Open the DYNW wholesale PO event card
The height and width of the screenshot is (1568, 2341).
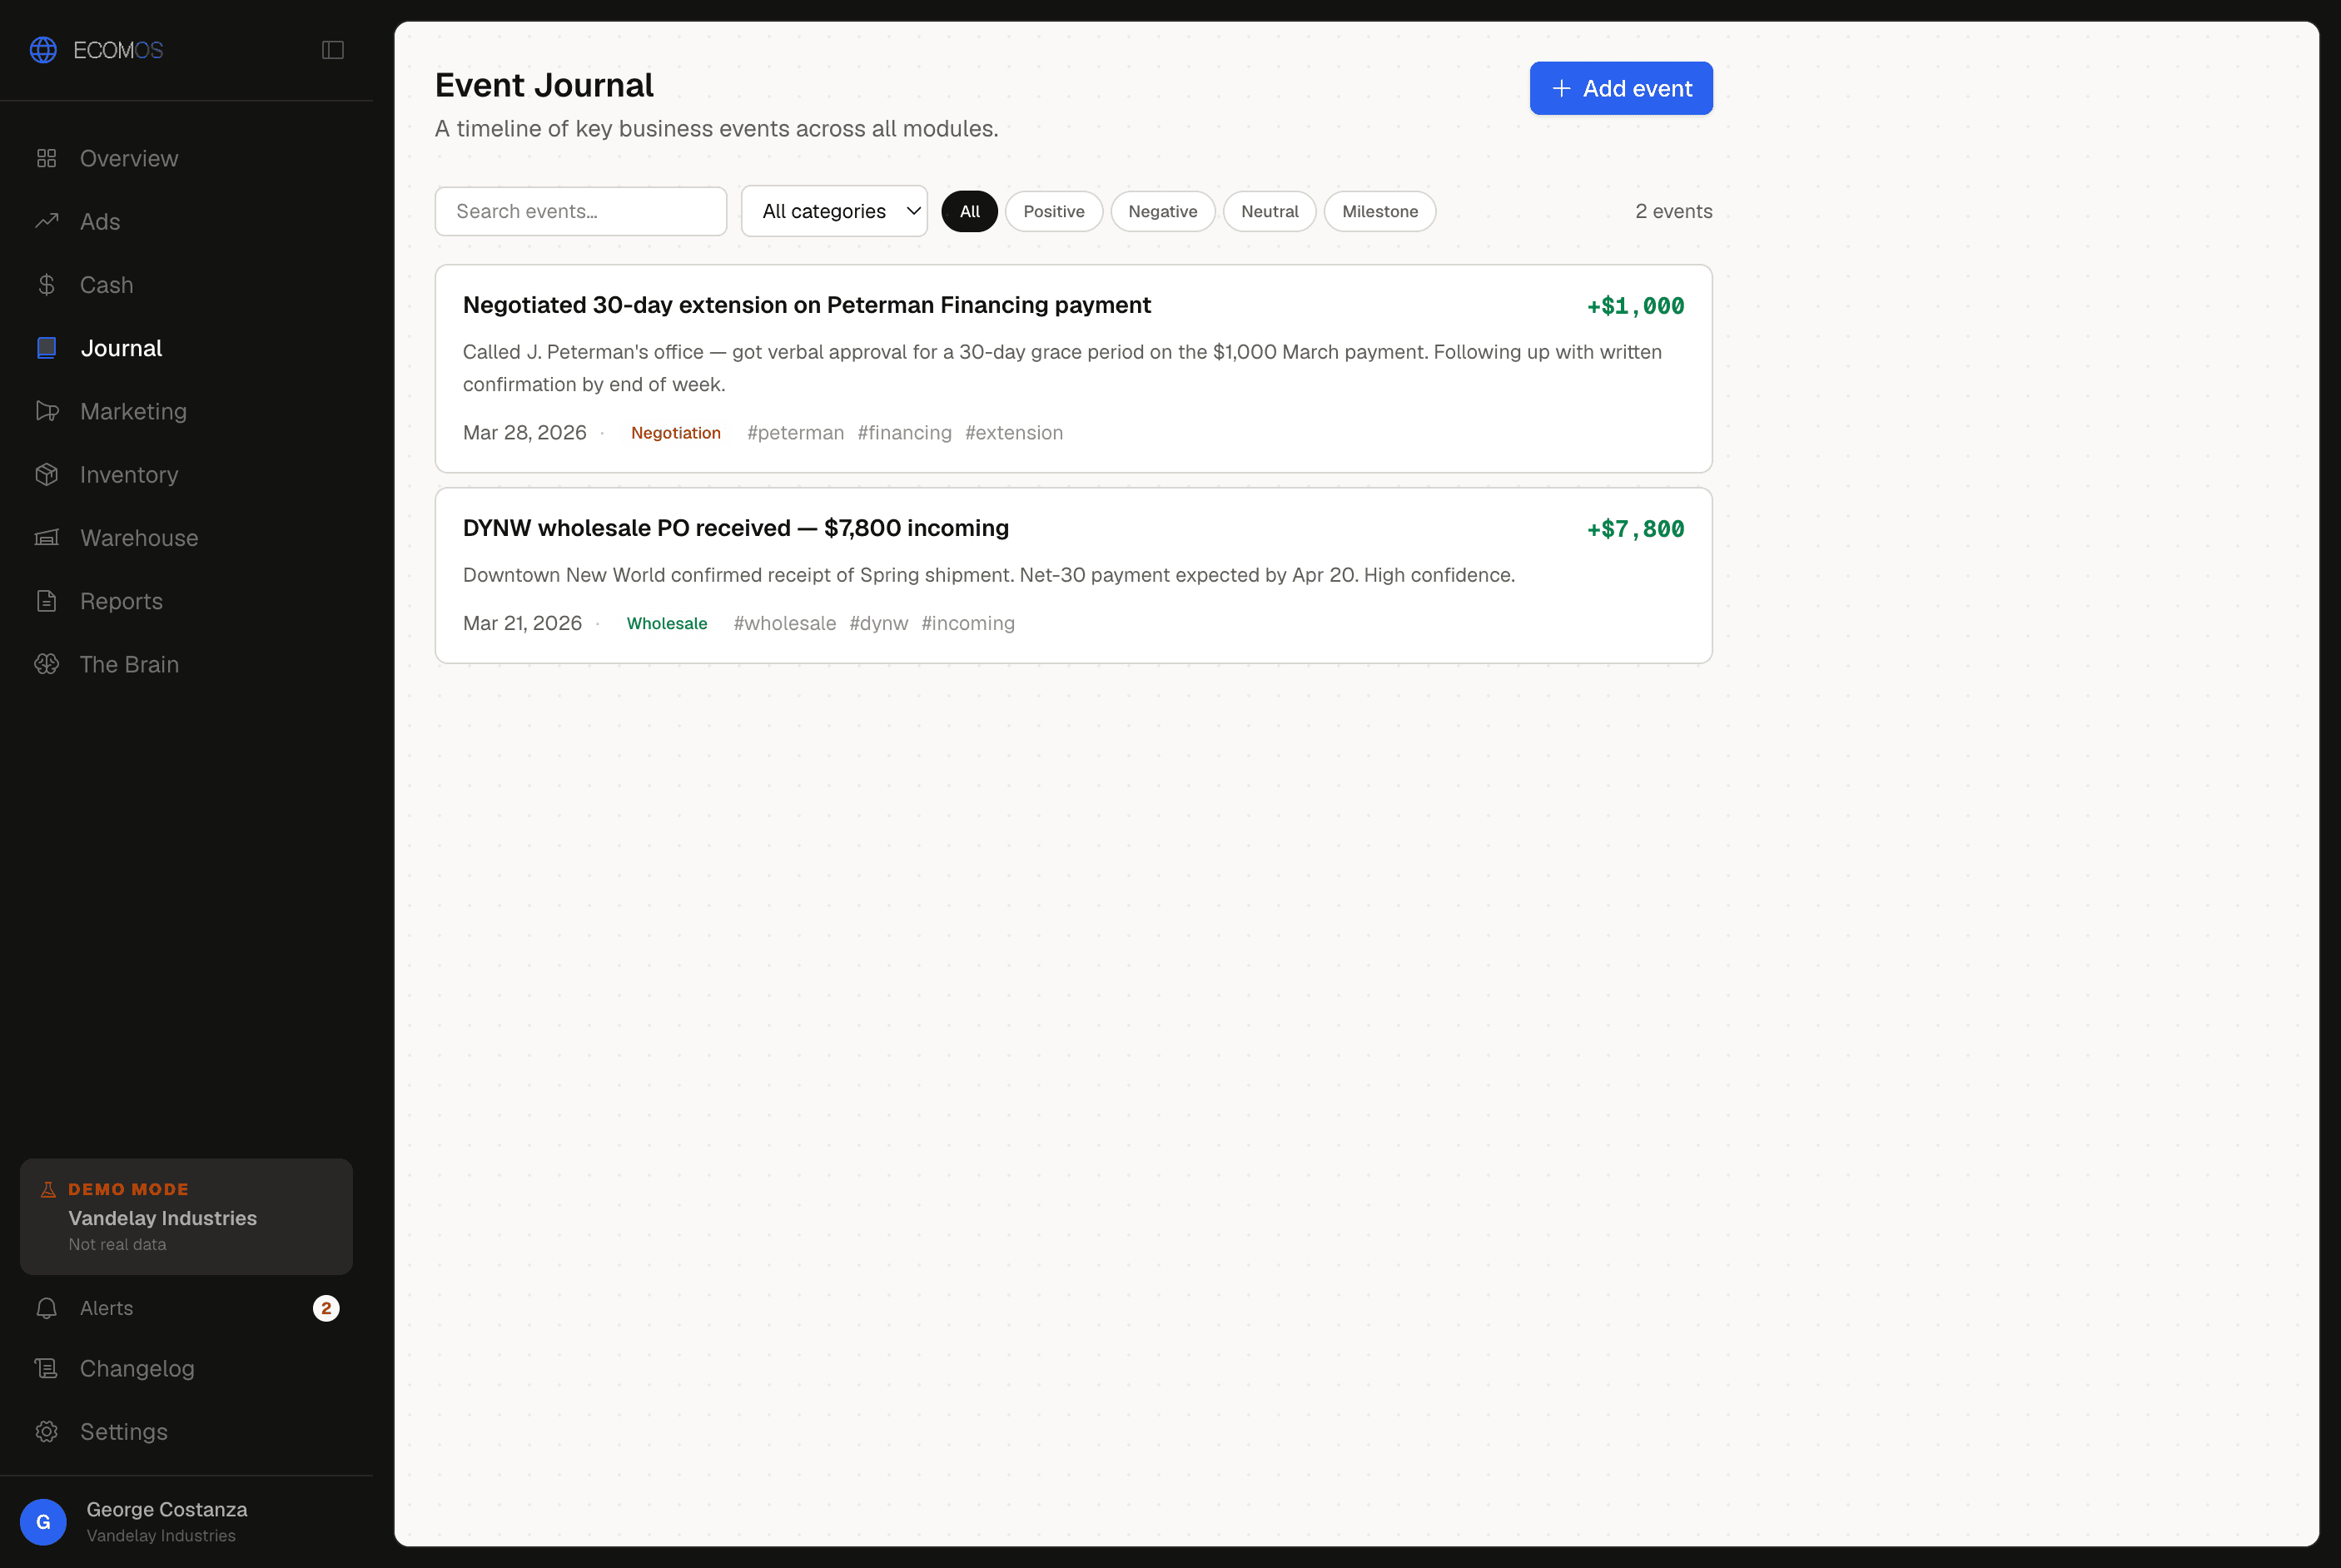click(x=1074, y=576)
